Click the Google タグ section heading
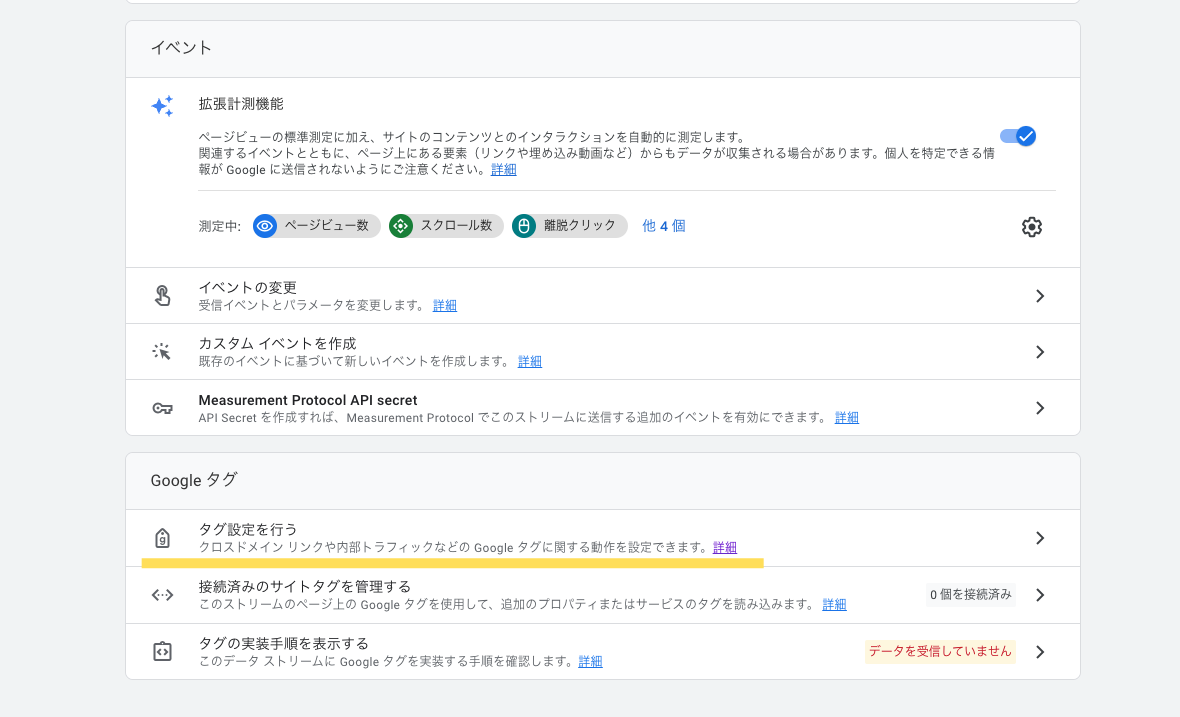Viewport: 1180px width, 717px height. click(194, 481)
